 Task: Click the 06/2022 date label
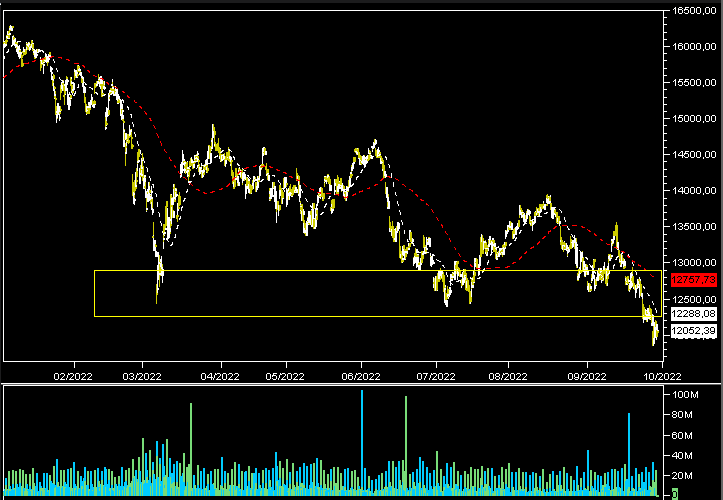pyautogui.click(x=361, y=376)
